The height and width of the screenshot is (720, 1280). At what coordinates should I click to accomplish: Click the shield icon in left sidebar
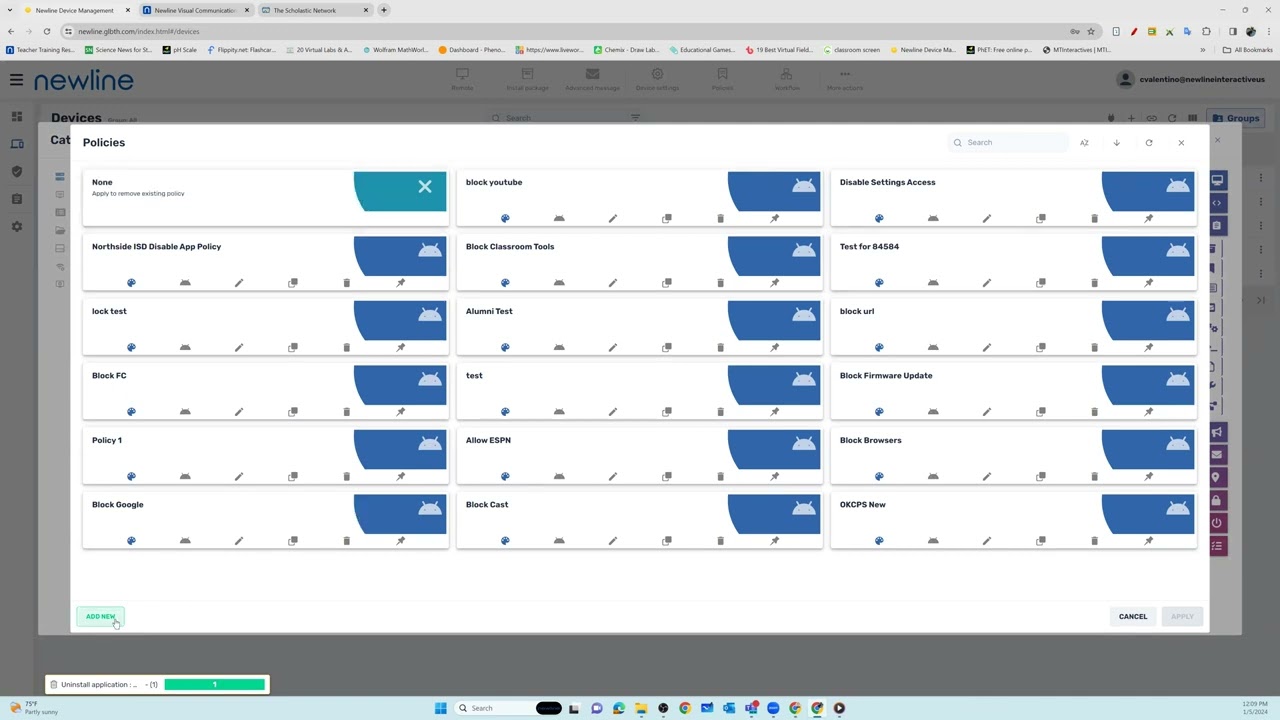[x=16, y=172]
